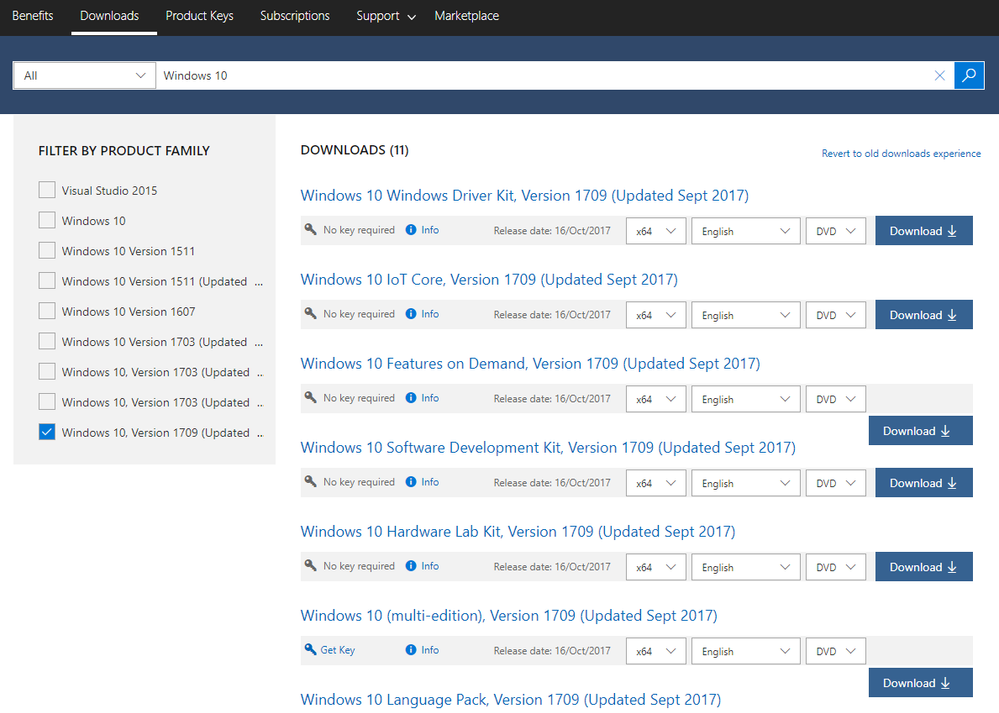999x713 pixels.
Task: Click the Get Key link for multi-edition
Action: 338,650
